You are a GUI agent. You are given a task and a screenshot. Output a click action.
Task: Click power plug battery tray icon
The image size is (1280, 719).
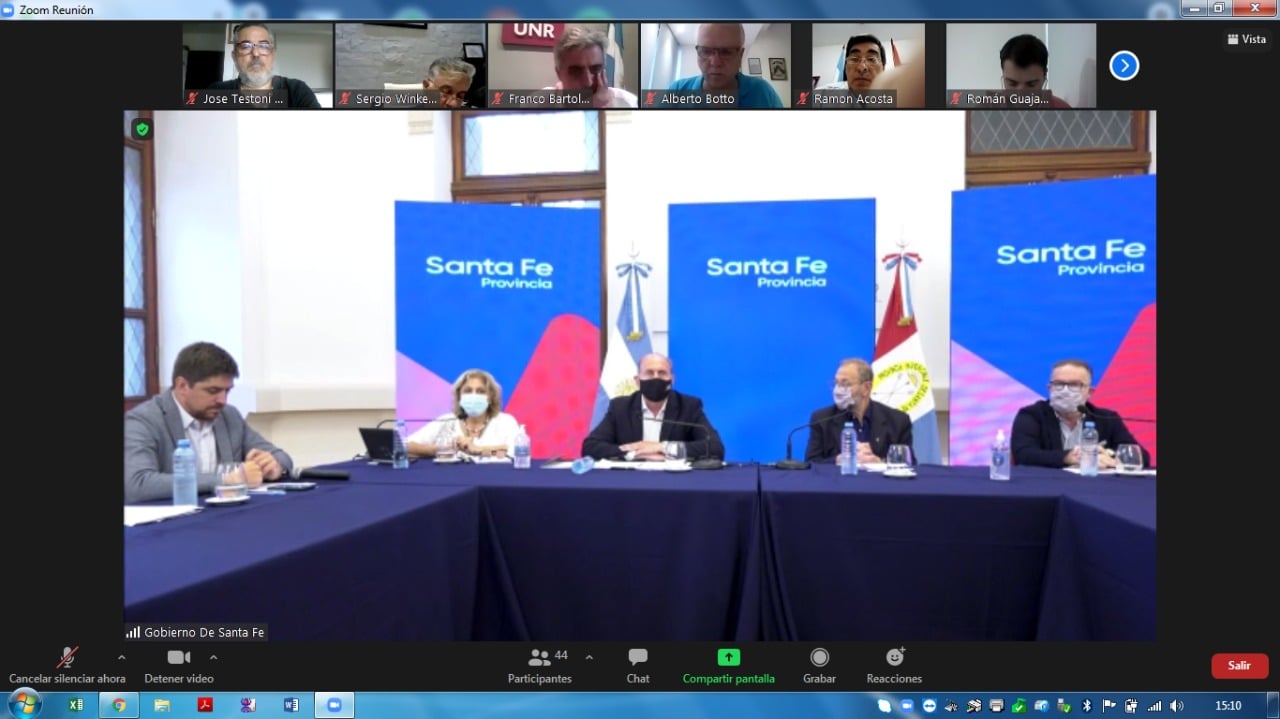pyautogui.click(x=1131, y=706)
